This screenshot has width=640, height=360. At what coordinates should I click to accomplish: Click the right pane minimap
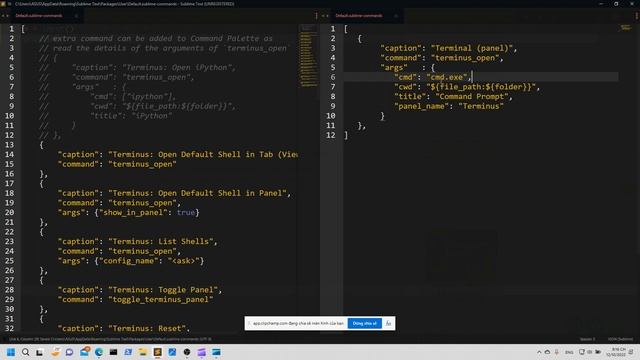626,28
